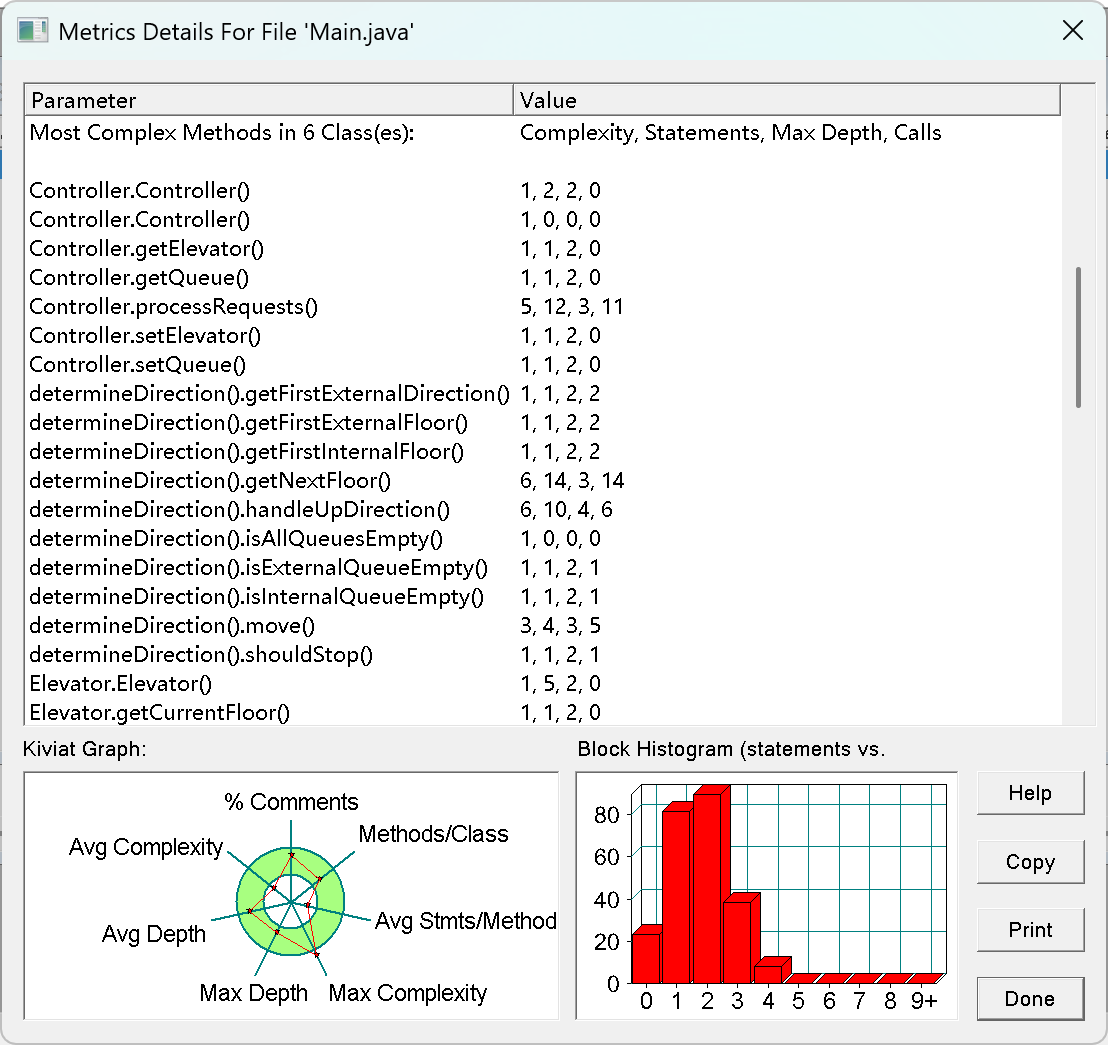This screenshot has height=1045, width=1108.
Task: Select the Controller.getQueue() row
Action: (x=543, y=278)
